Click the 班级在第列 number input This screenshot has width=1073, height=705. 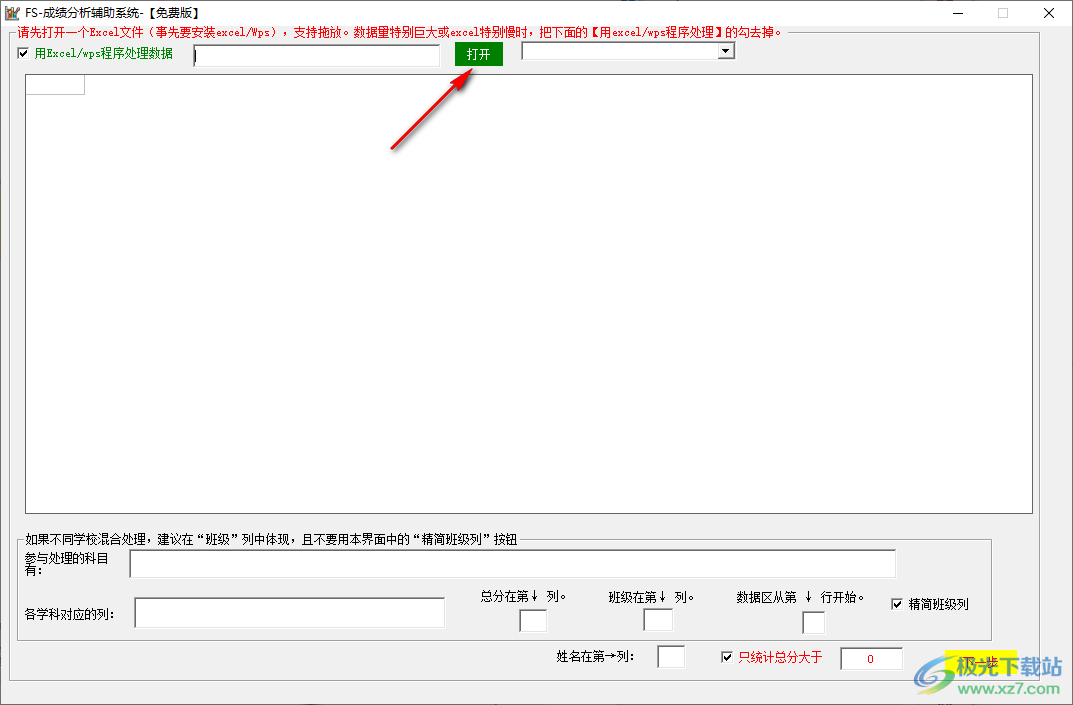[658, 620]
